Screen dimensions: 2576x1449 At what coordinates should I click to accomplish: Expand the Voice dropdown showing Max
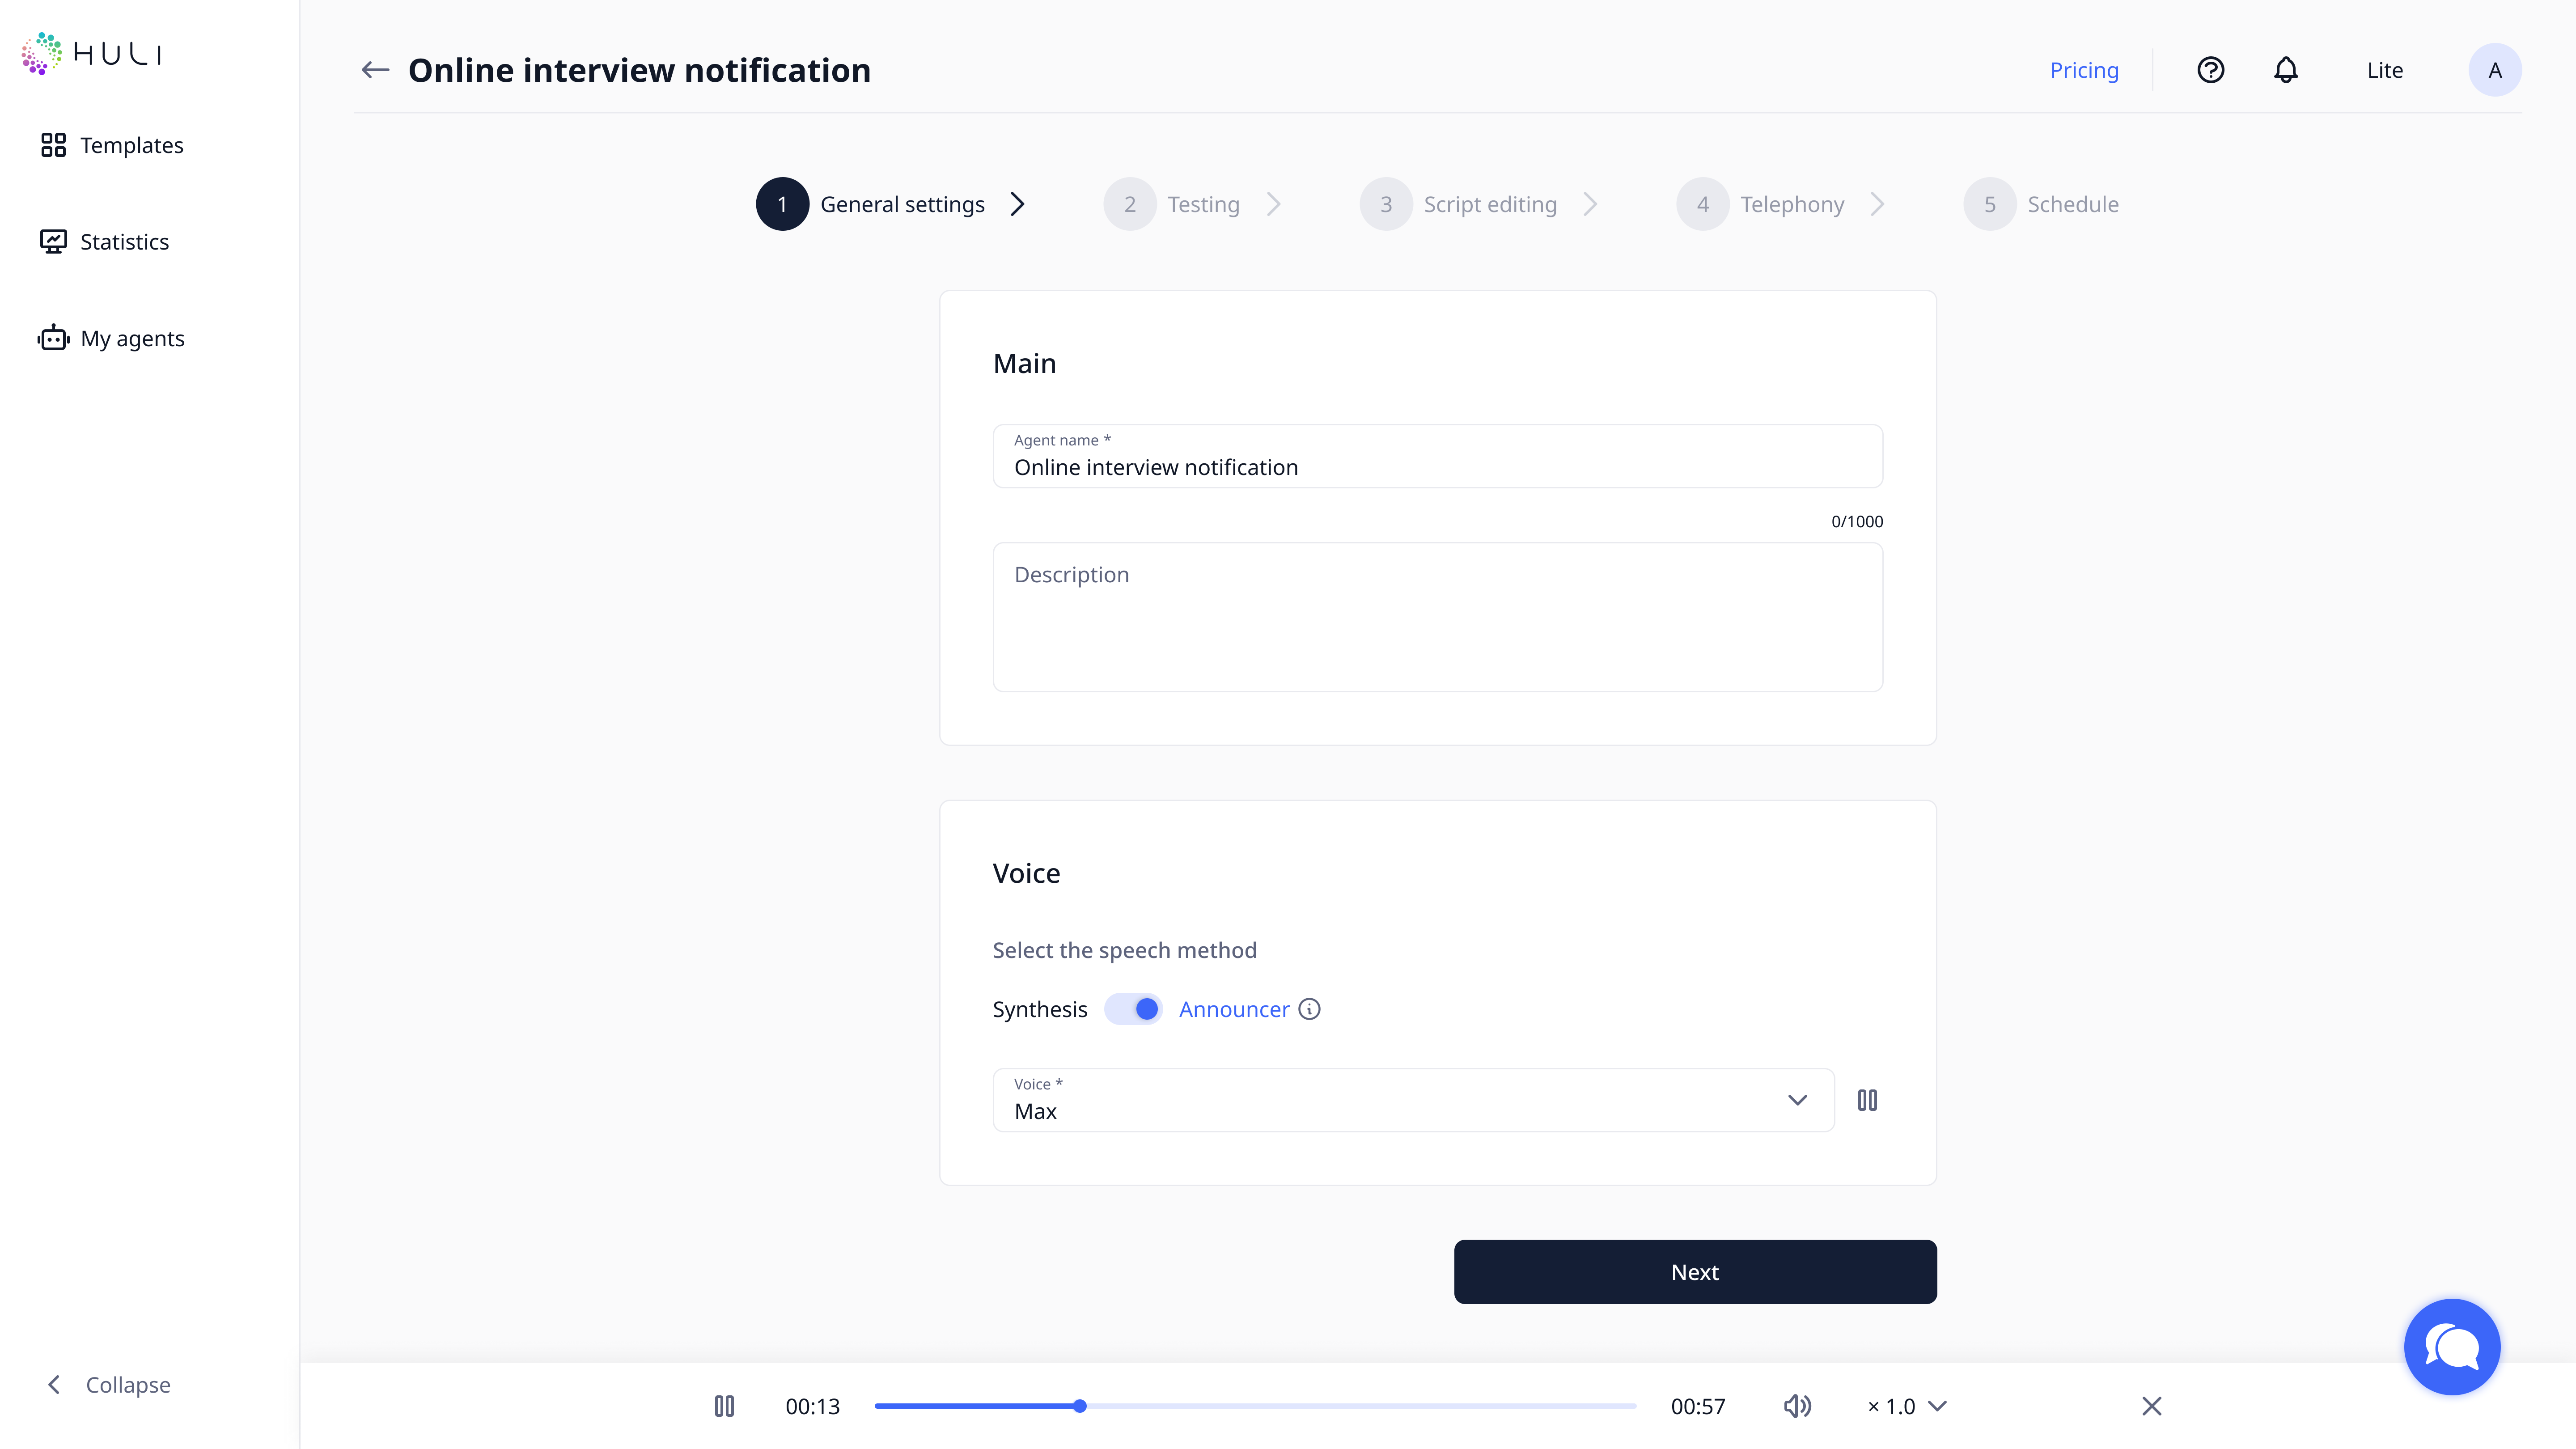tap(1796, 1100)
